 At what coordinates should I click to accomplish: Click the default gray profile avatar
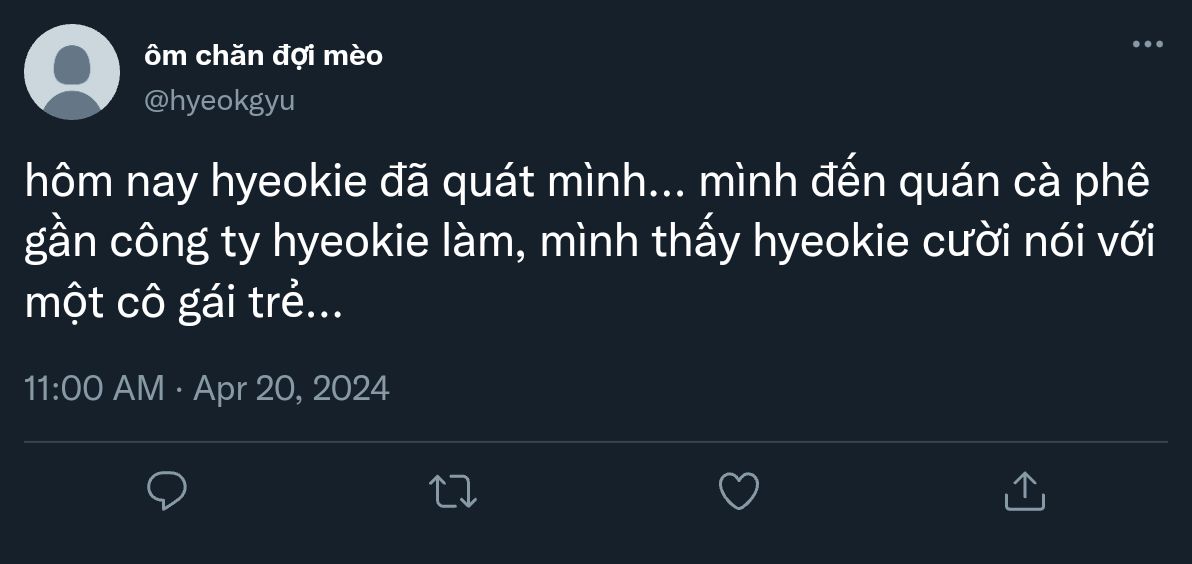72,72
